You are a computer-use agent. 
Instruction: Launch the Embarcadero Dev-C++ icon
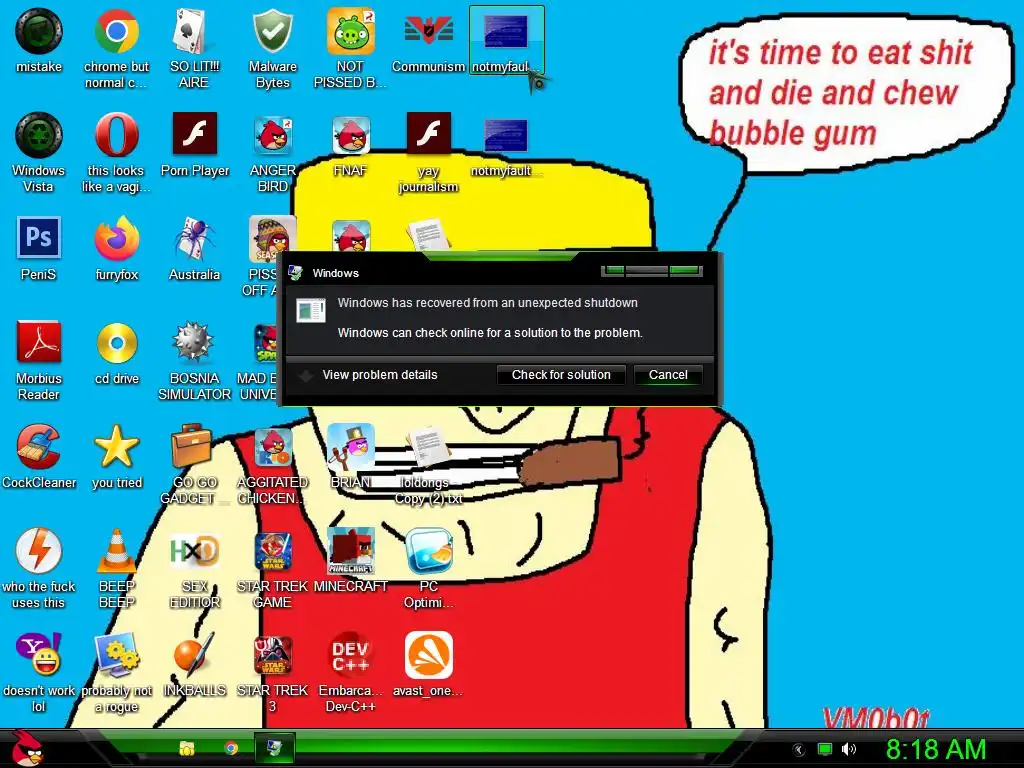(x=350, y=671)
